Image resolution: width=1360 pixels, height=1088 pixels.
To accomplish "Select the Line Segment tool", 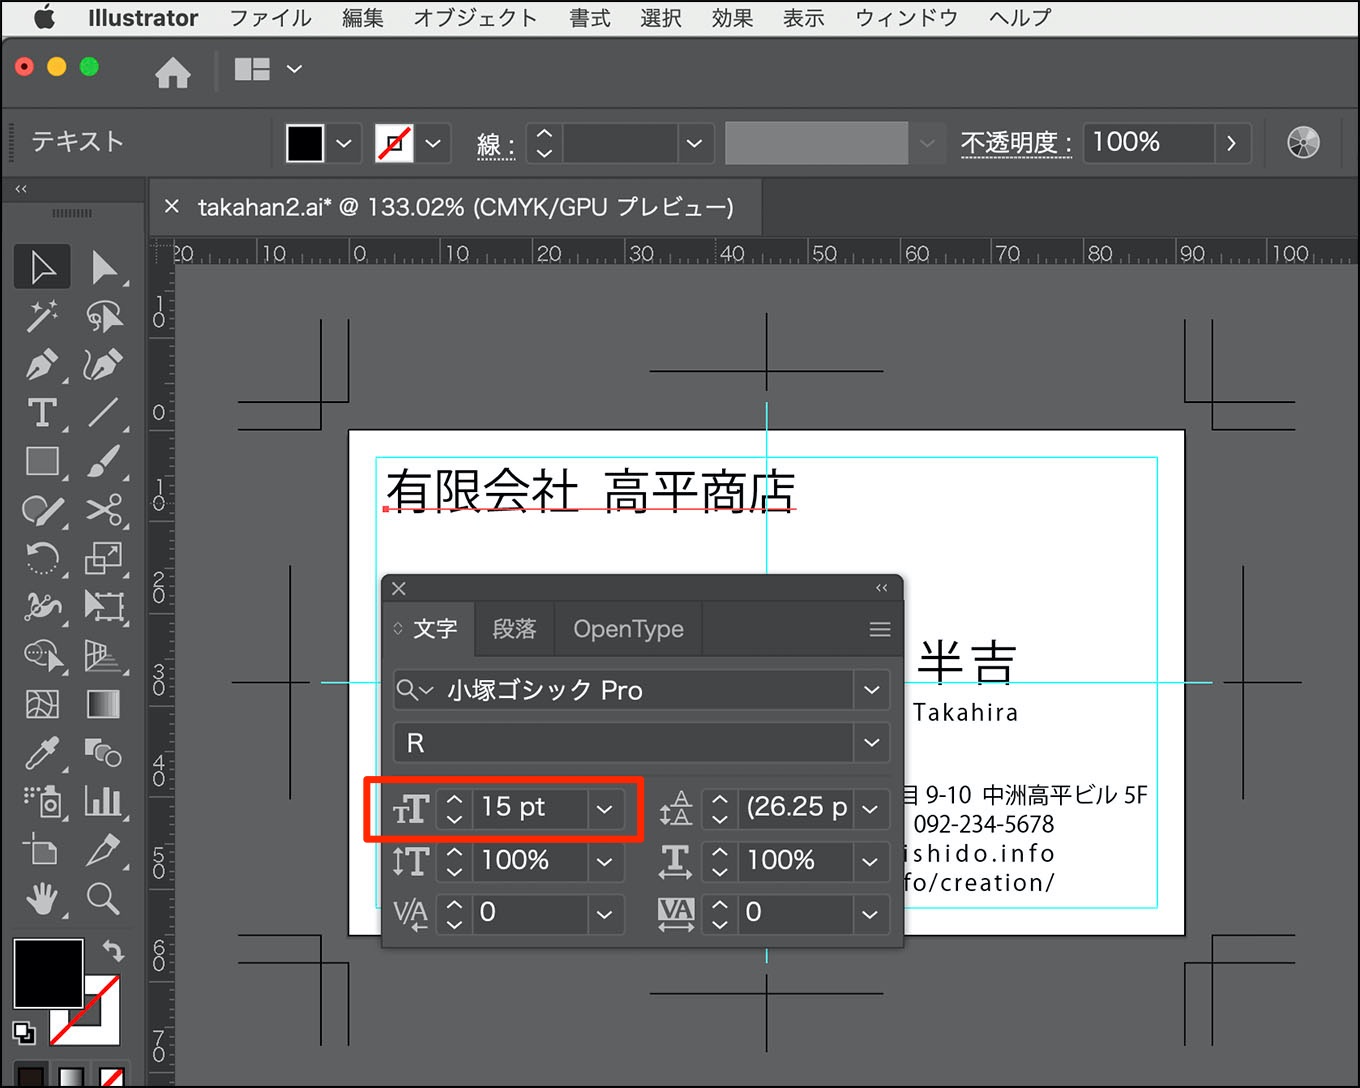I will pos(104,413).
